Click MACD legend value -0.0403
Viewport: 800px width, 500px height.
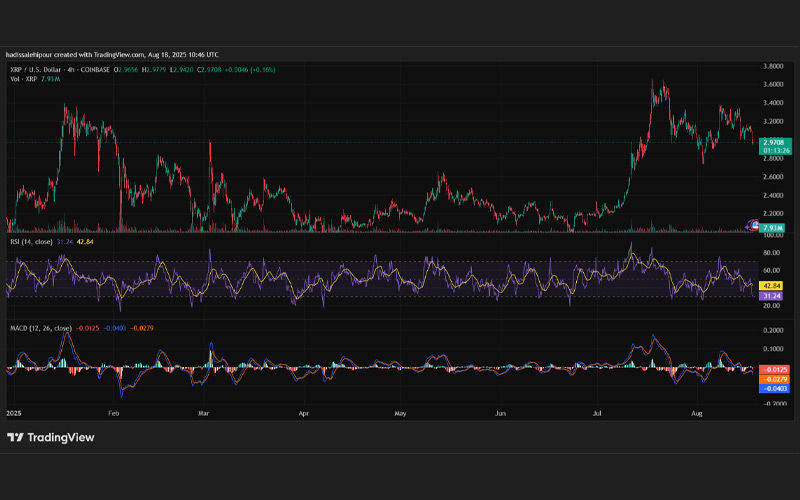point(115,328)
